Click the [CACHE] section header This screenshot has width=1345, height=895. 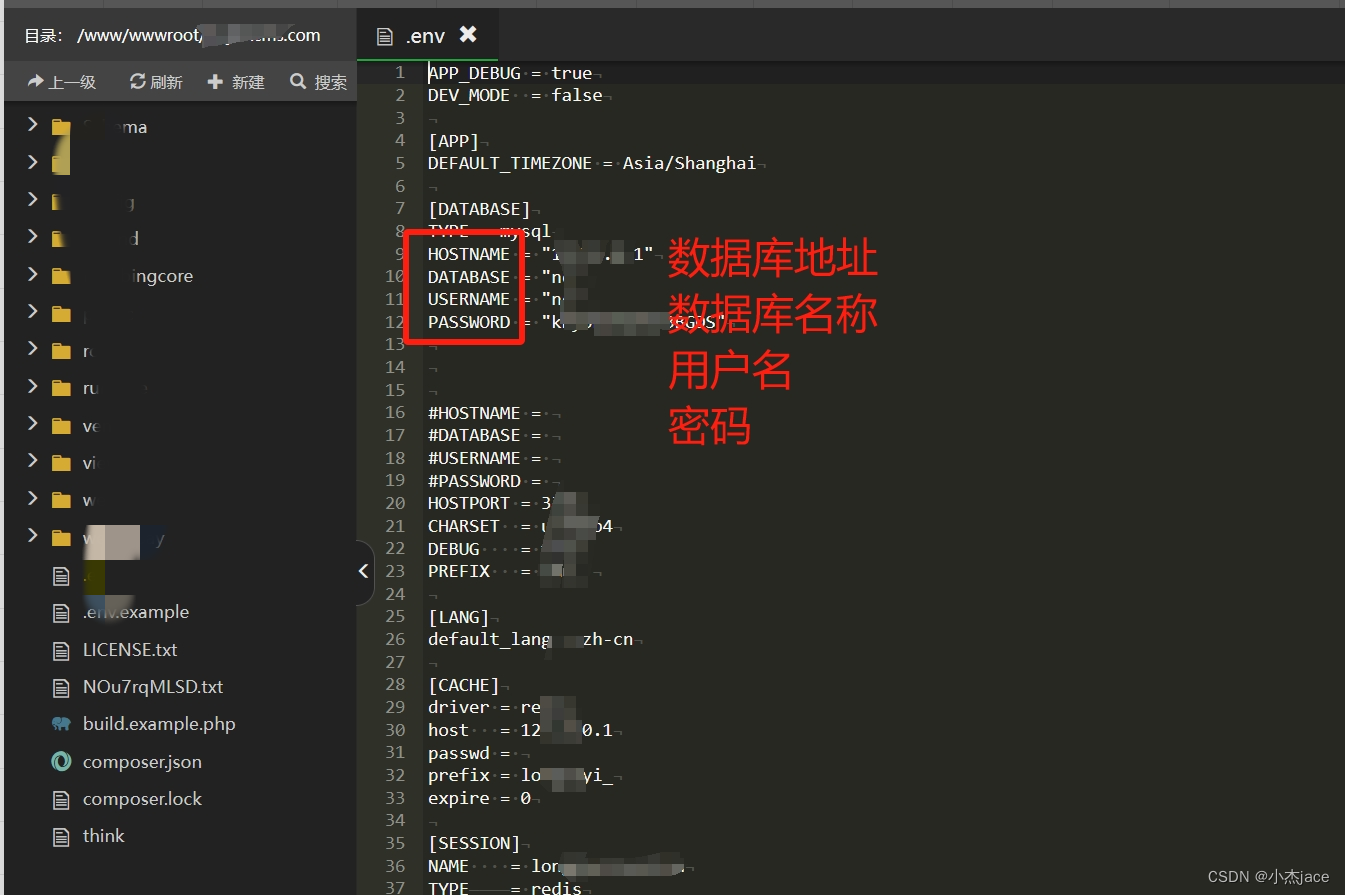[464, 685]
